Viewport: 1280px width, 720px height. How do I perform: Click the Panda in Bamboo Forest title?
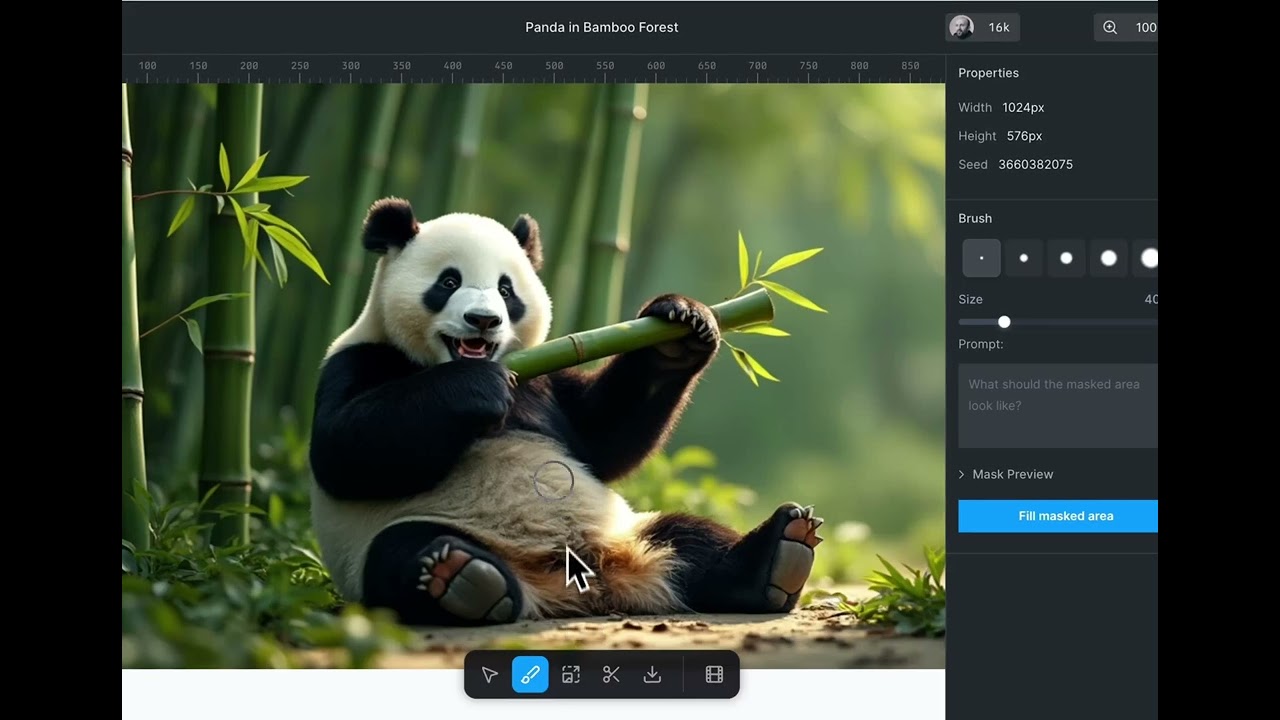click(x=601, y=28)
